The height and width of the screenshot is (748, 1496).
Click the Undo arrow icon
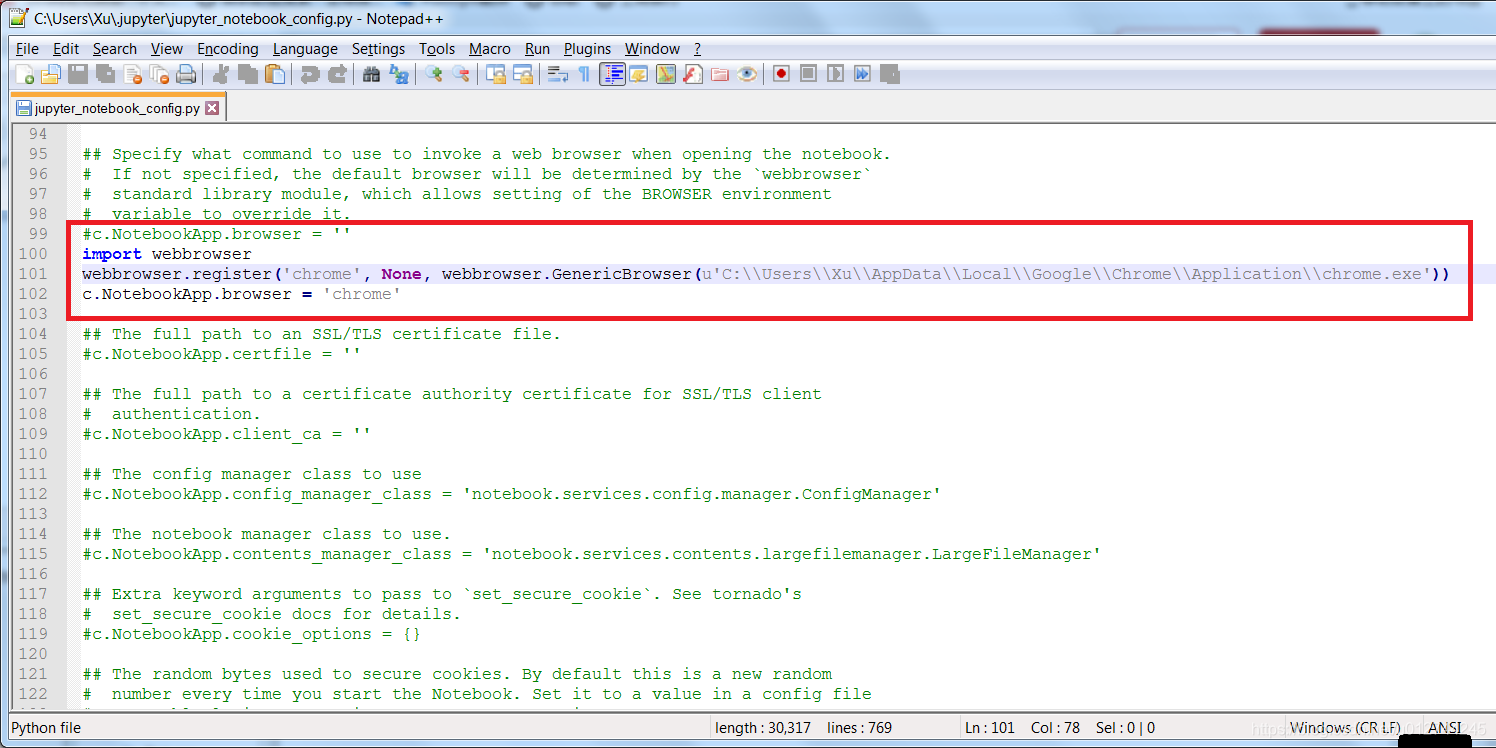(309, 74)
